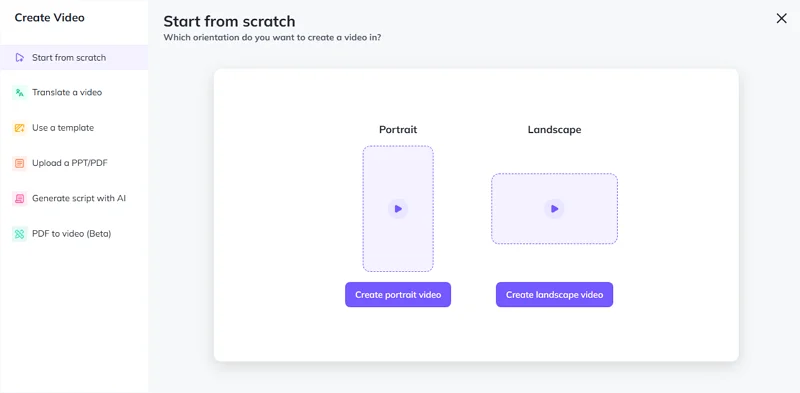Click the play icon in Portrait preview

pos(398,209)
